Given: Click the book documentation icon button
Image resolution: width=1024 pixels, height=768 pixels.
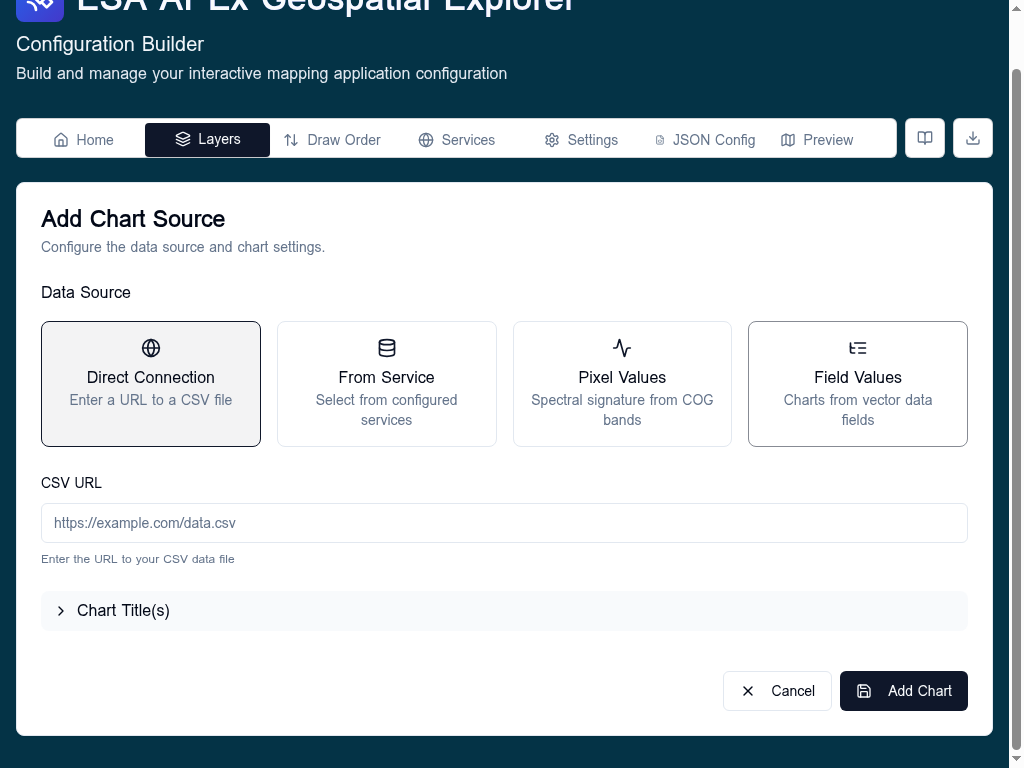Looking at the screenshot, I should 924,138.
